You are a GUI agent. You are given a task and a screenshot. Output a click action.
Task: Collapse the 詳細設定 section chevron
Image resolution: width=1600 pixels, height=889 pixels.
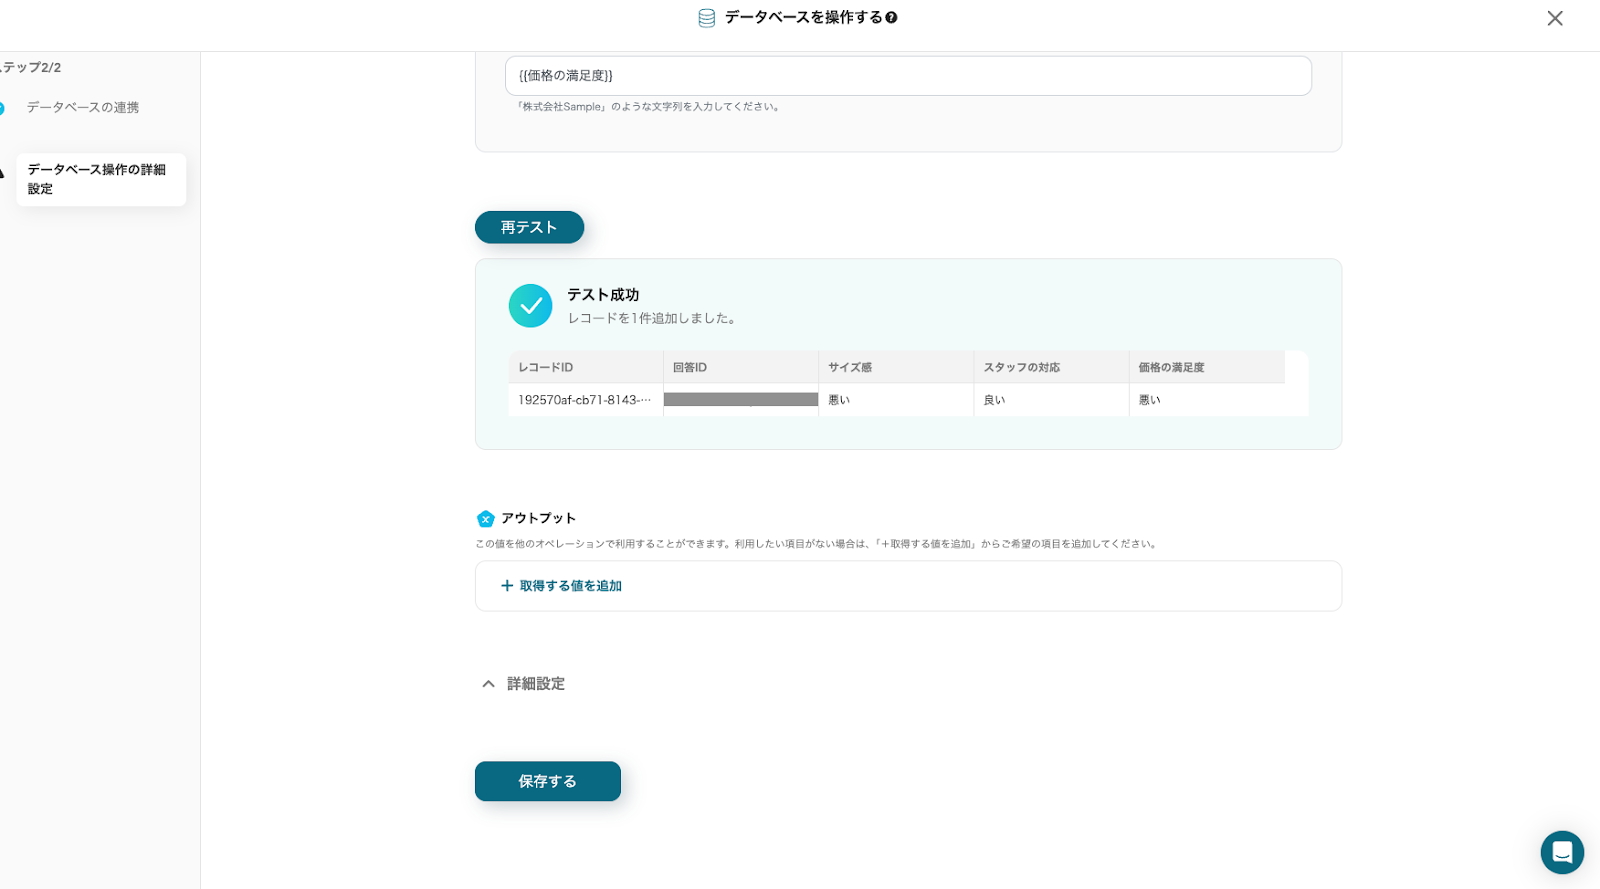488,684
